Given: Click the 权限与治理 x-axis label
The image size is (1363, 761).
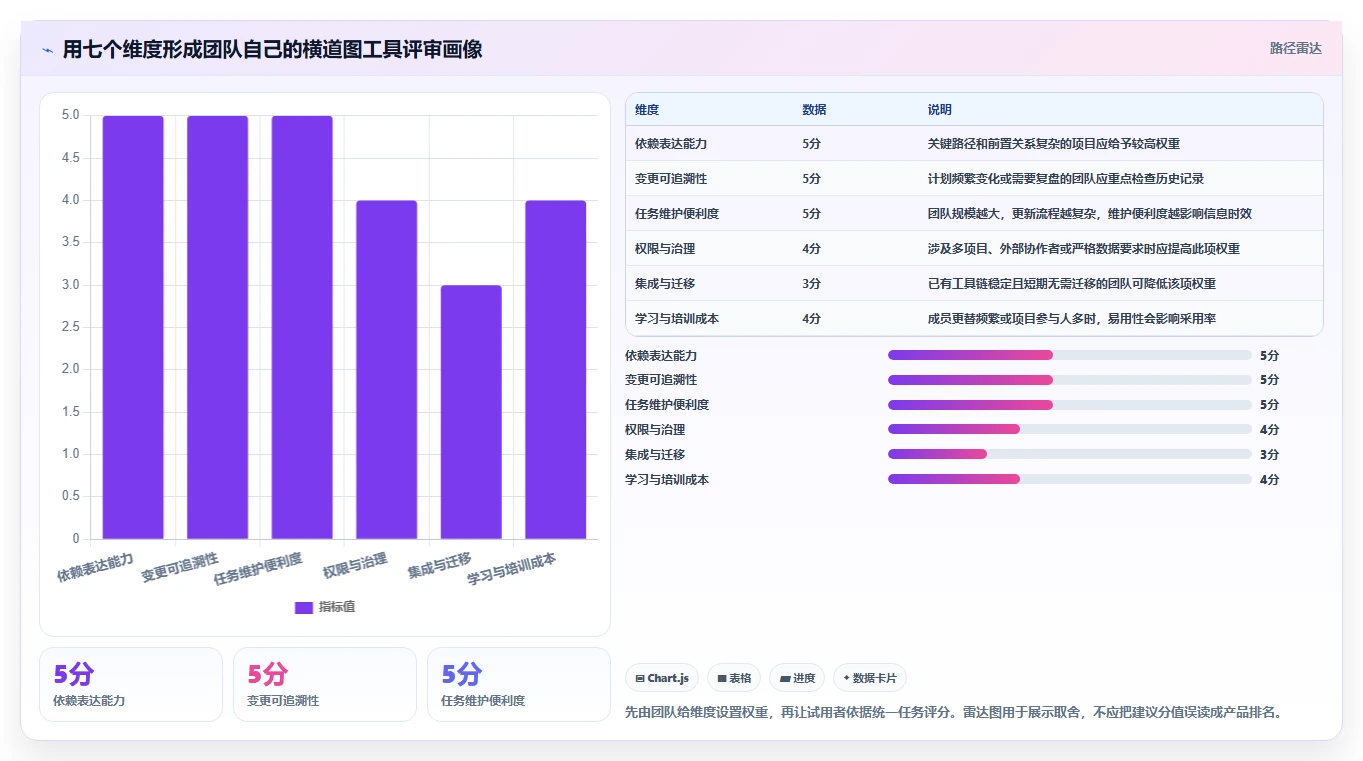Looking at the screenshot, I should pos(355,565).
